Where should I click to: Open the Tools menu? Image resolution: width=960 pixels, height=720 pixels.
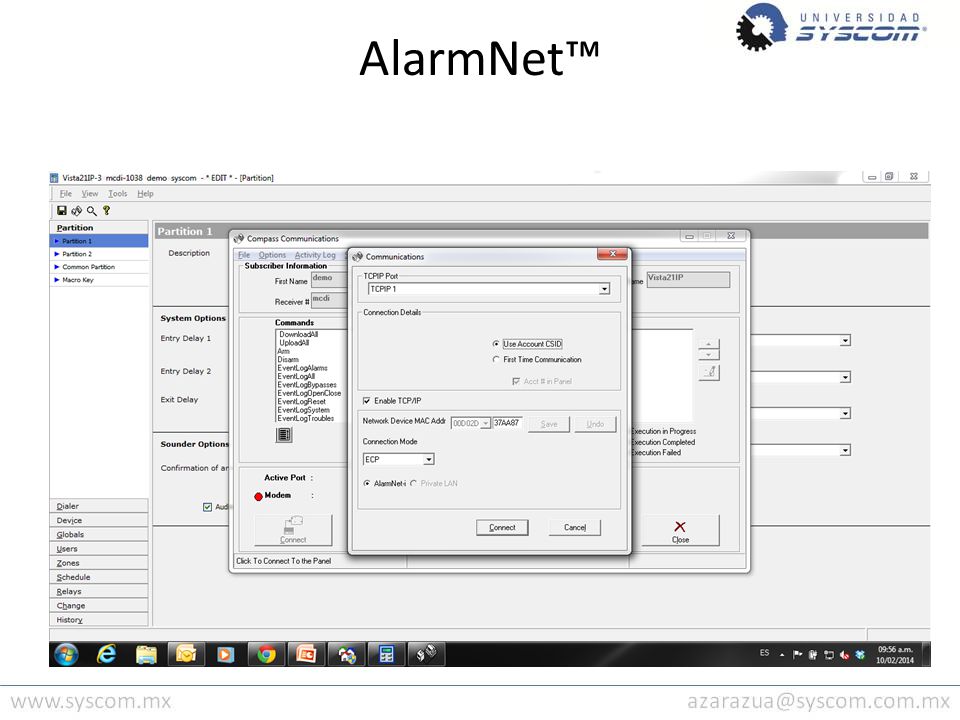118,193
